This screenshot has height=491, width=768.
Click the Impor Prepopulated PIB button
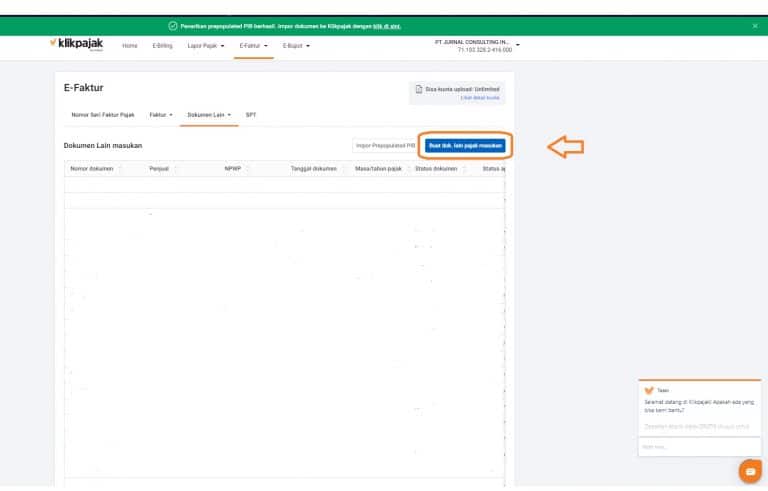tap(385, 145)
